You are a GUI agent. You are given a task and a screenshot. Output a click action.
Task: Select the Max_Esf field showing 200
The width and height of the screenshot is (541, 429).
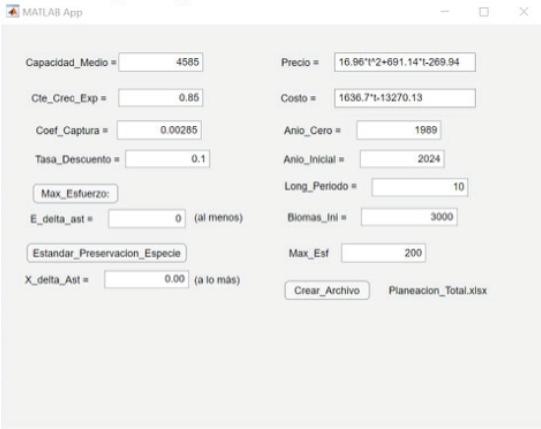click(384, 253)
